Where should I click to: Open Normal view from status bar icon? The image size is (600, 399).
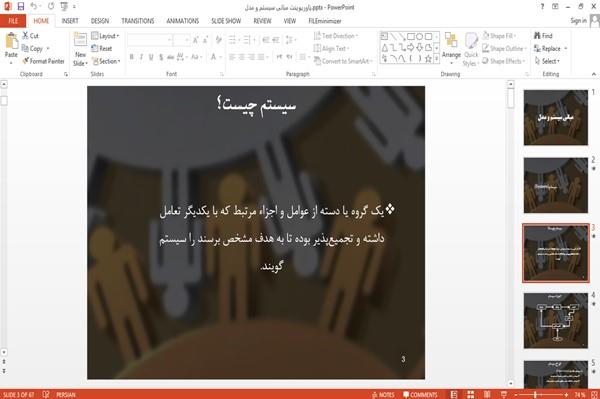point(454,394)
